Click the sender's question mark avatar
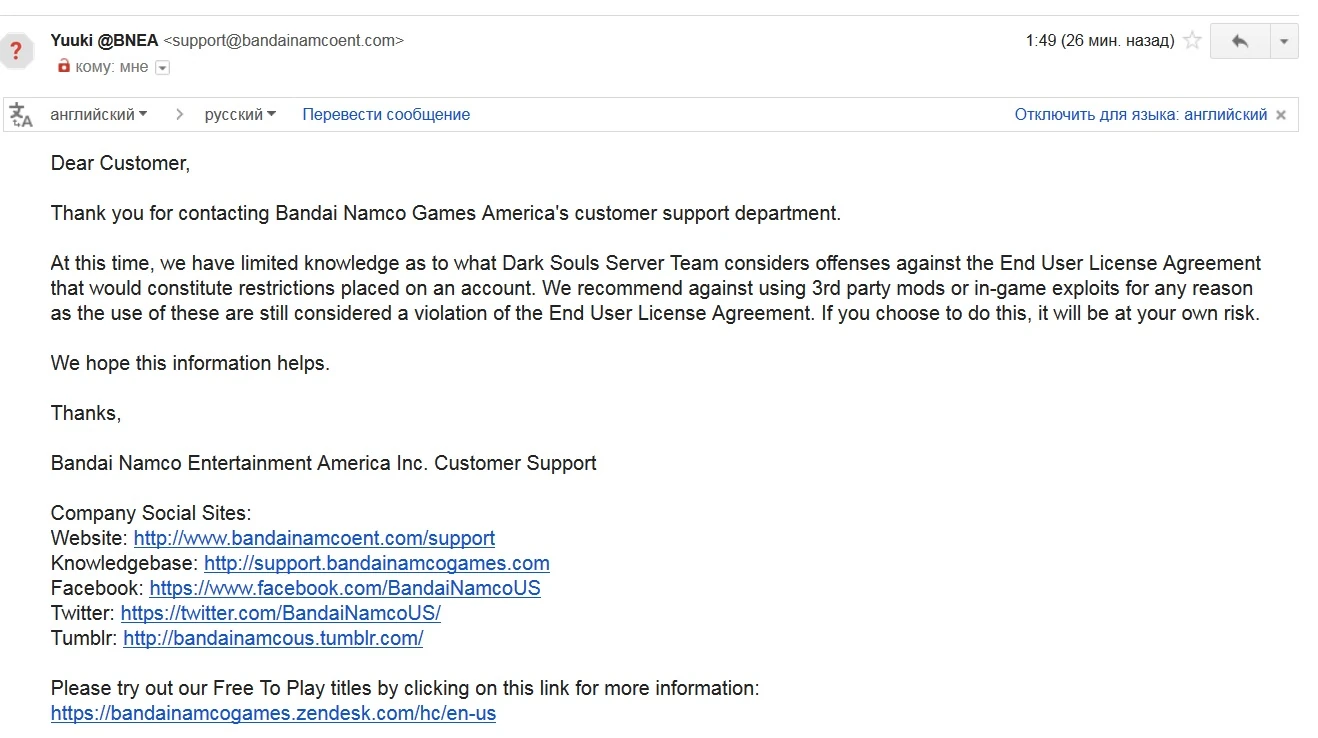 [17, 50]
